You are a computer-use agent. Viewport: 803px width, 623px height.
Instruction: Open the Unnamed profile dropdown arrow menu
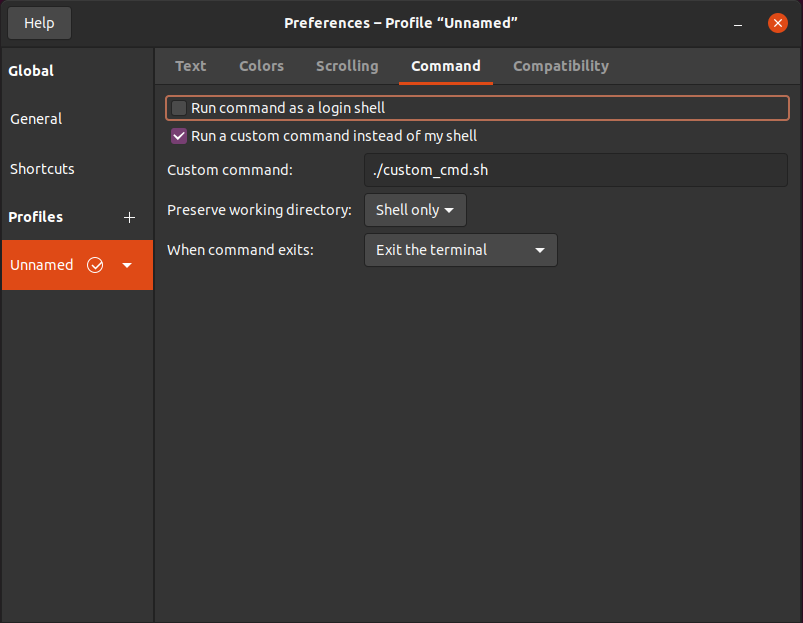[127, 265]
